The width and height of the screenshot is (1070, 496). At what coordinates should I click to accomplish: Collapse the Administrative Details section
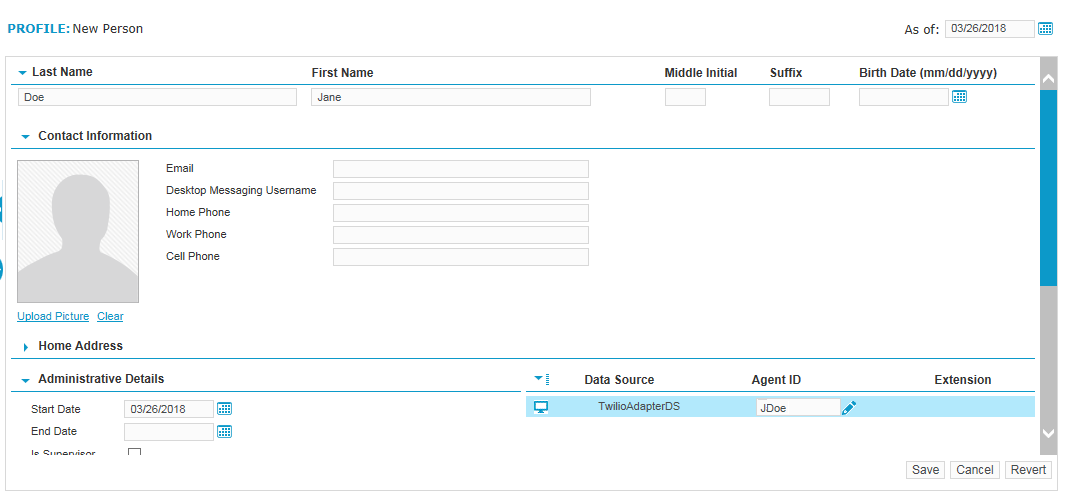click(x=25, y=380)
